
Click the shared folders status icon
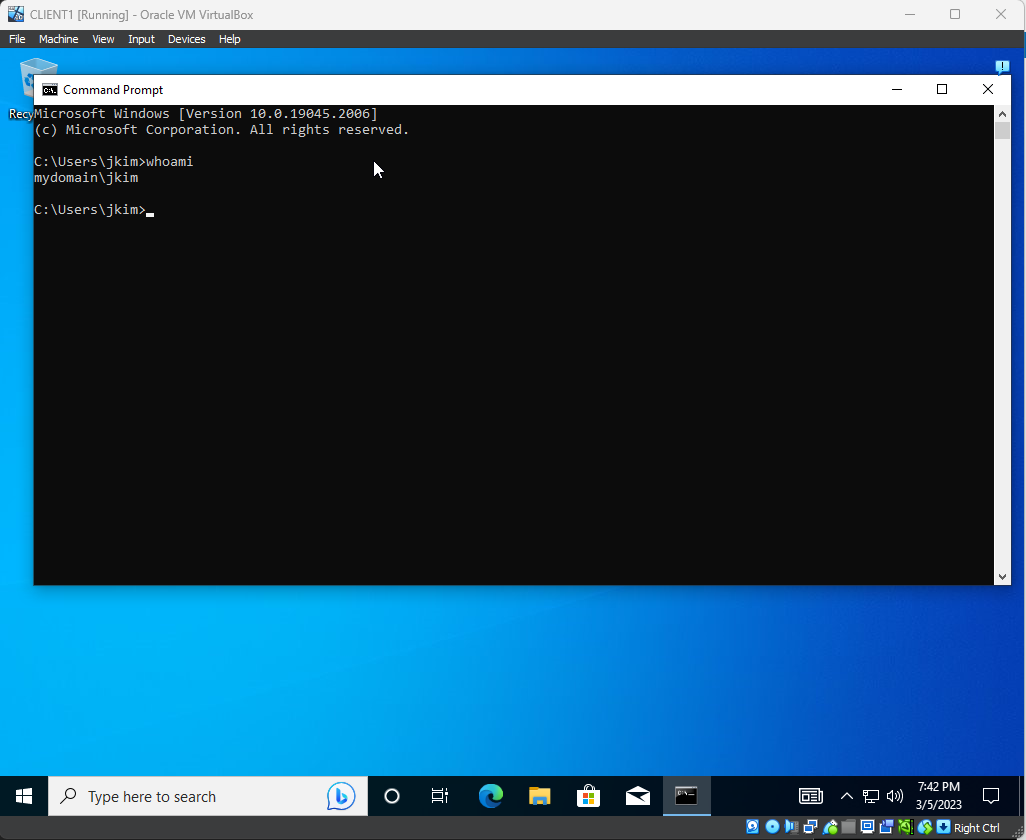coord(848,828)
